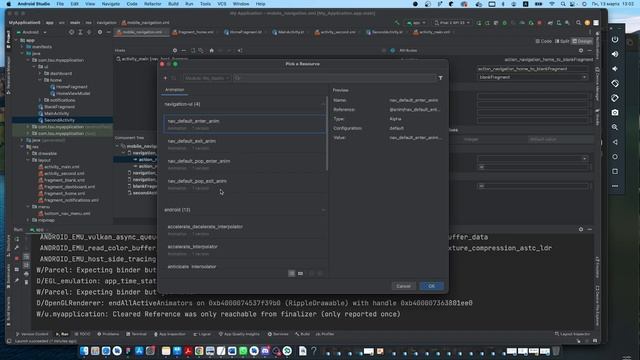The height and width of the screenshot is (360, 640).
Task: Open the SecondActivity.kt editor tab
Action: pyautogui.click(x=387, y=32)
